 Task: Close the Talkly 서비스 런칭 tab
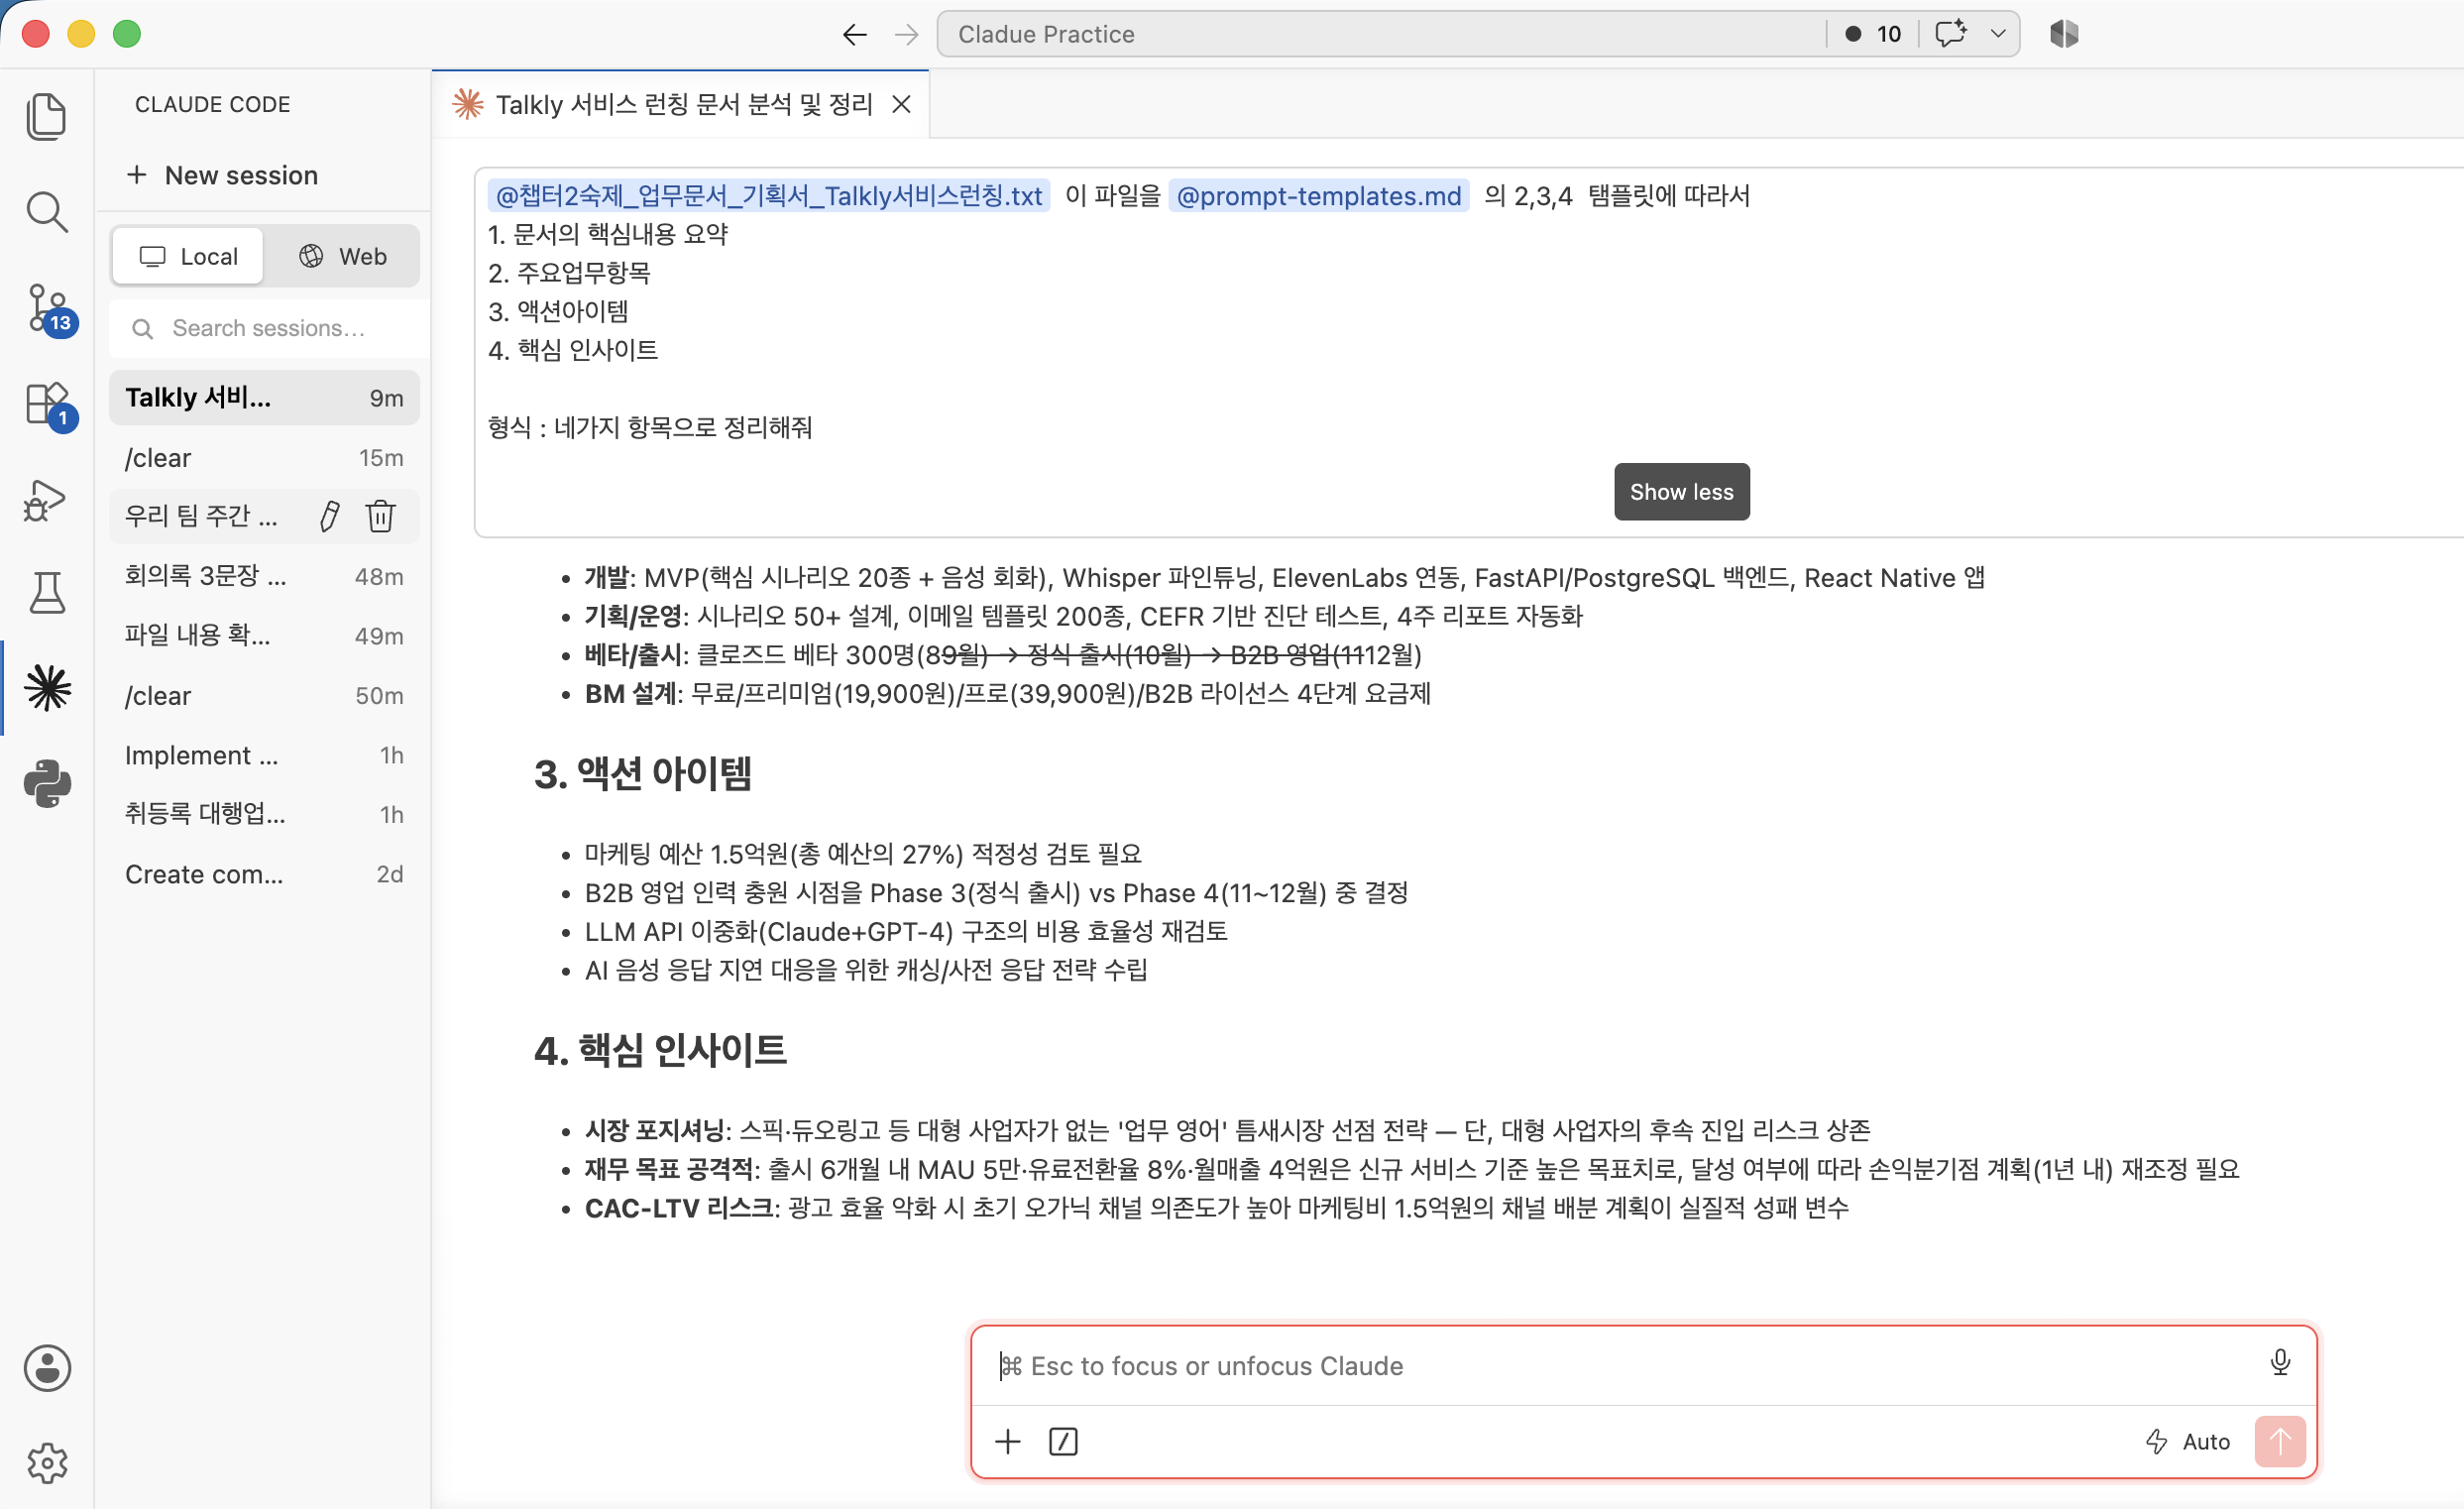pos(901,104)
